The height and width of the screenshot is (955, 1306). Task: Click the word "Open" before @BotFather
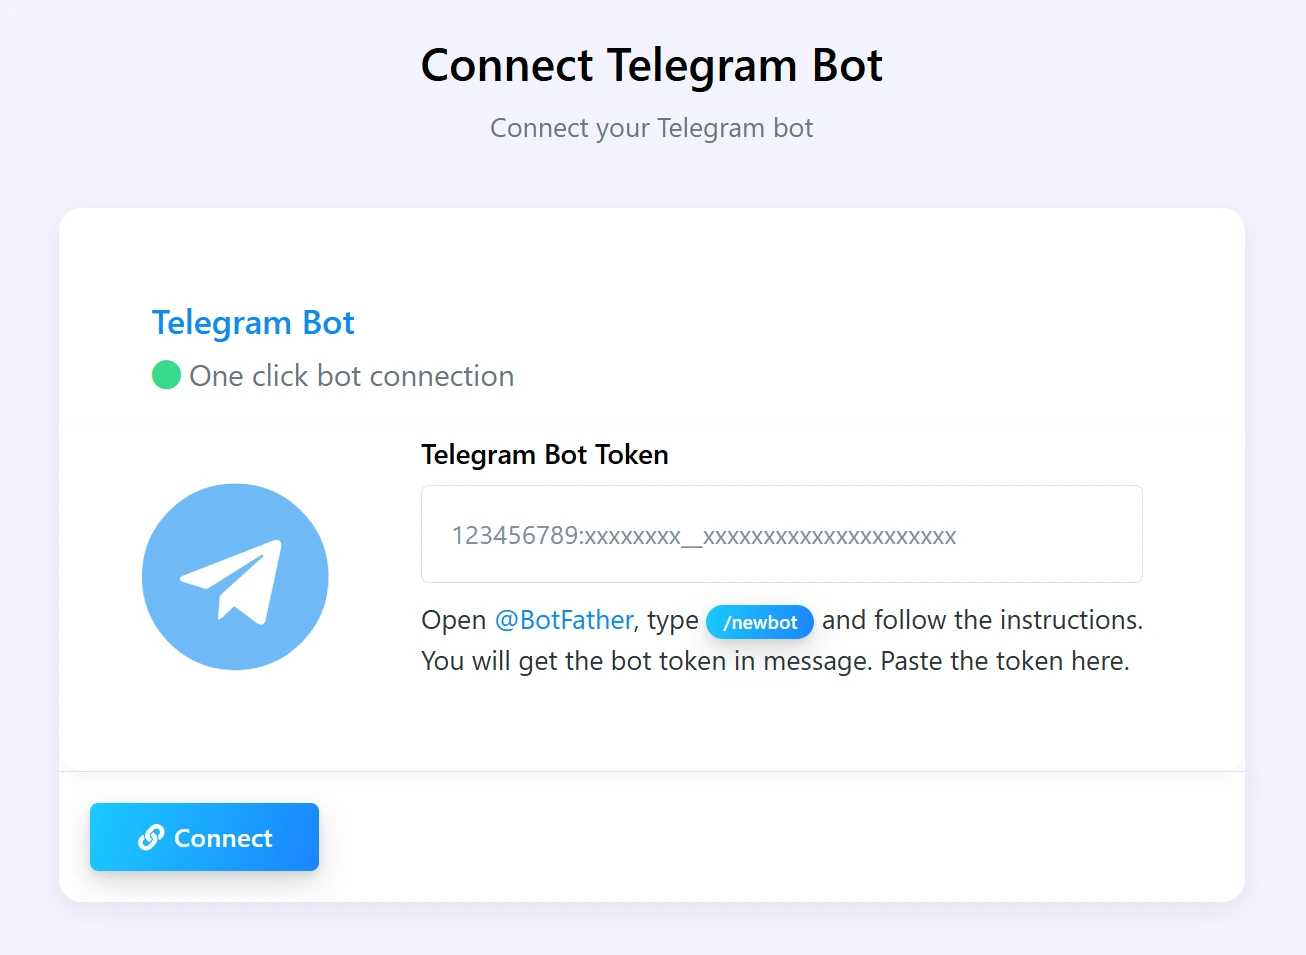click(454, 620)
